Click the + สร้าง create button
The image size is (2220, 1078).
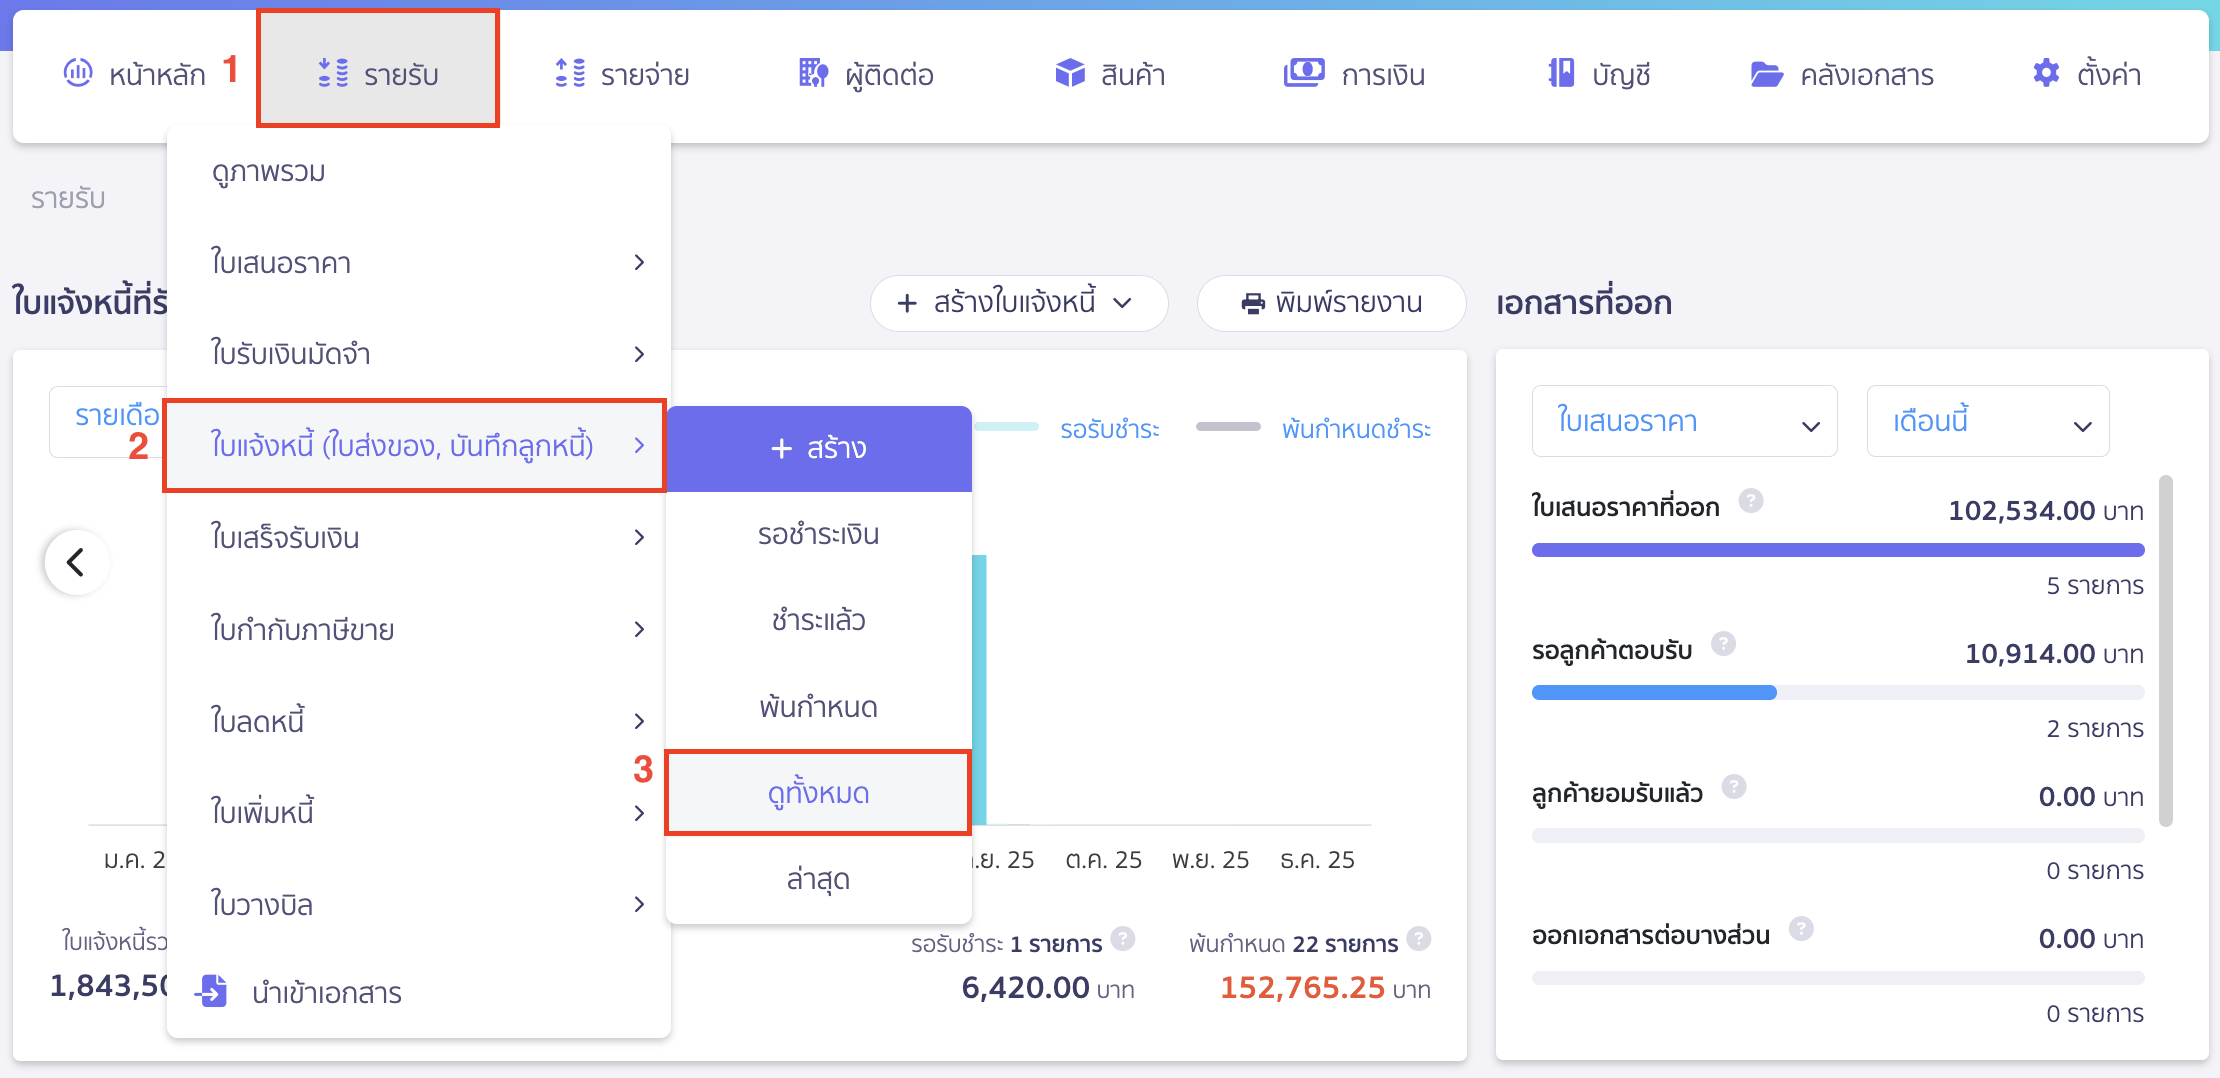818,447
